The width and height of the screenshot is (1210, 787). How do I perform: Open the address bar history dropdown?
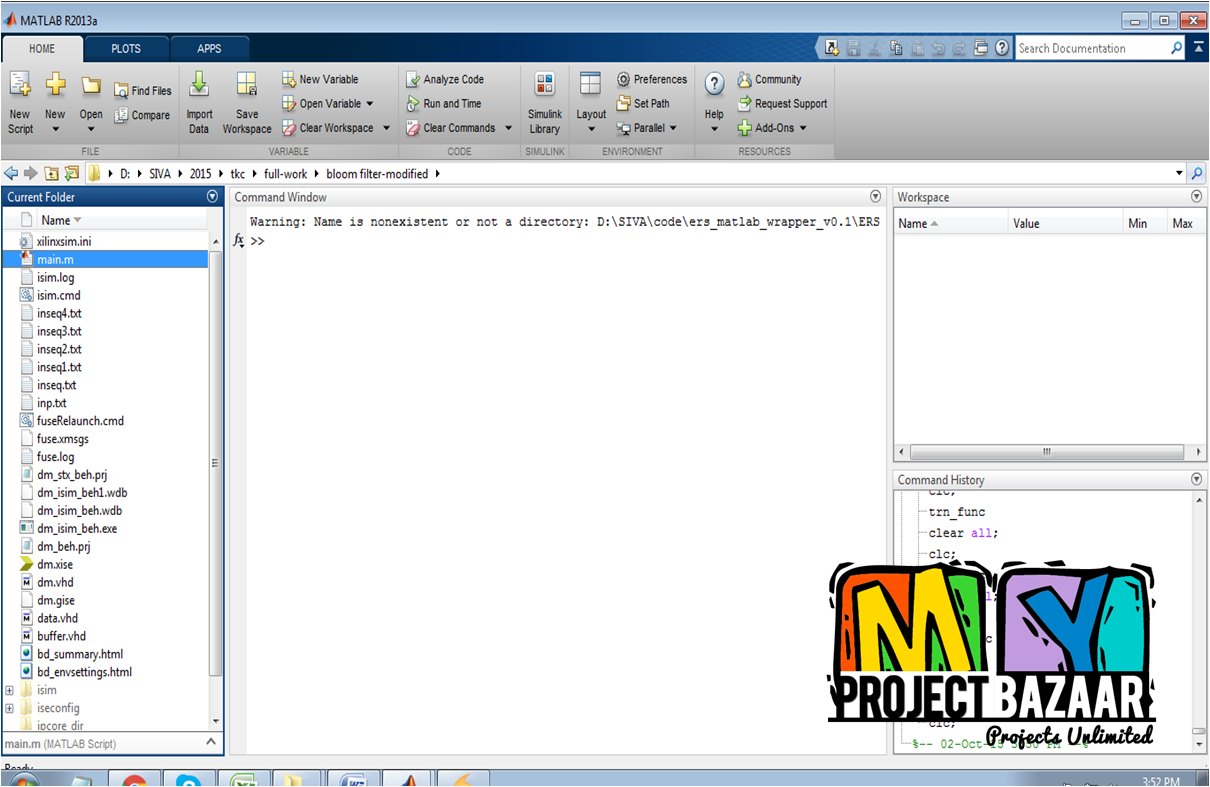[x=1179, y=174]
